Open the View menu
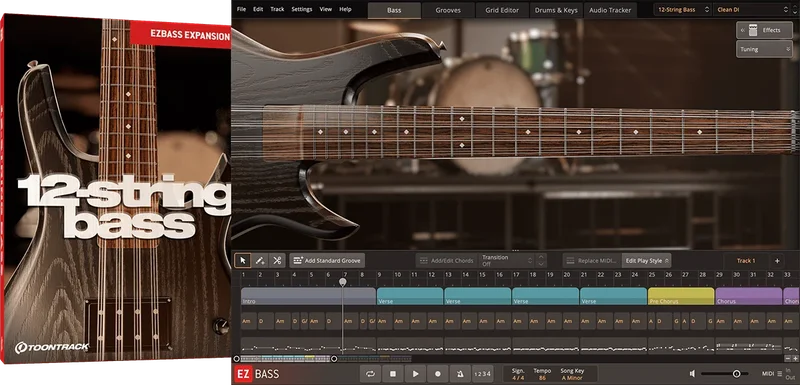The width and height of the screenshot is (800, 385). (326, 9)
